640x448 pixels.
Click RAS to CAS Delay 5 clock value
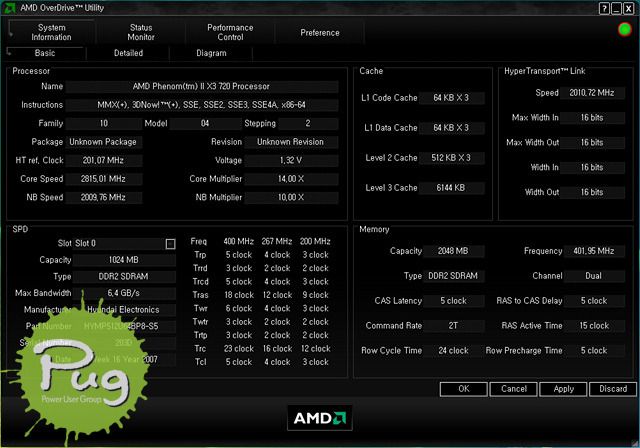[x=594, y=301]
